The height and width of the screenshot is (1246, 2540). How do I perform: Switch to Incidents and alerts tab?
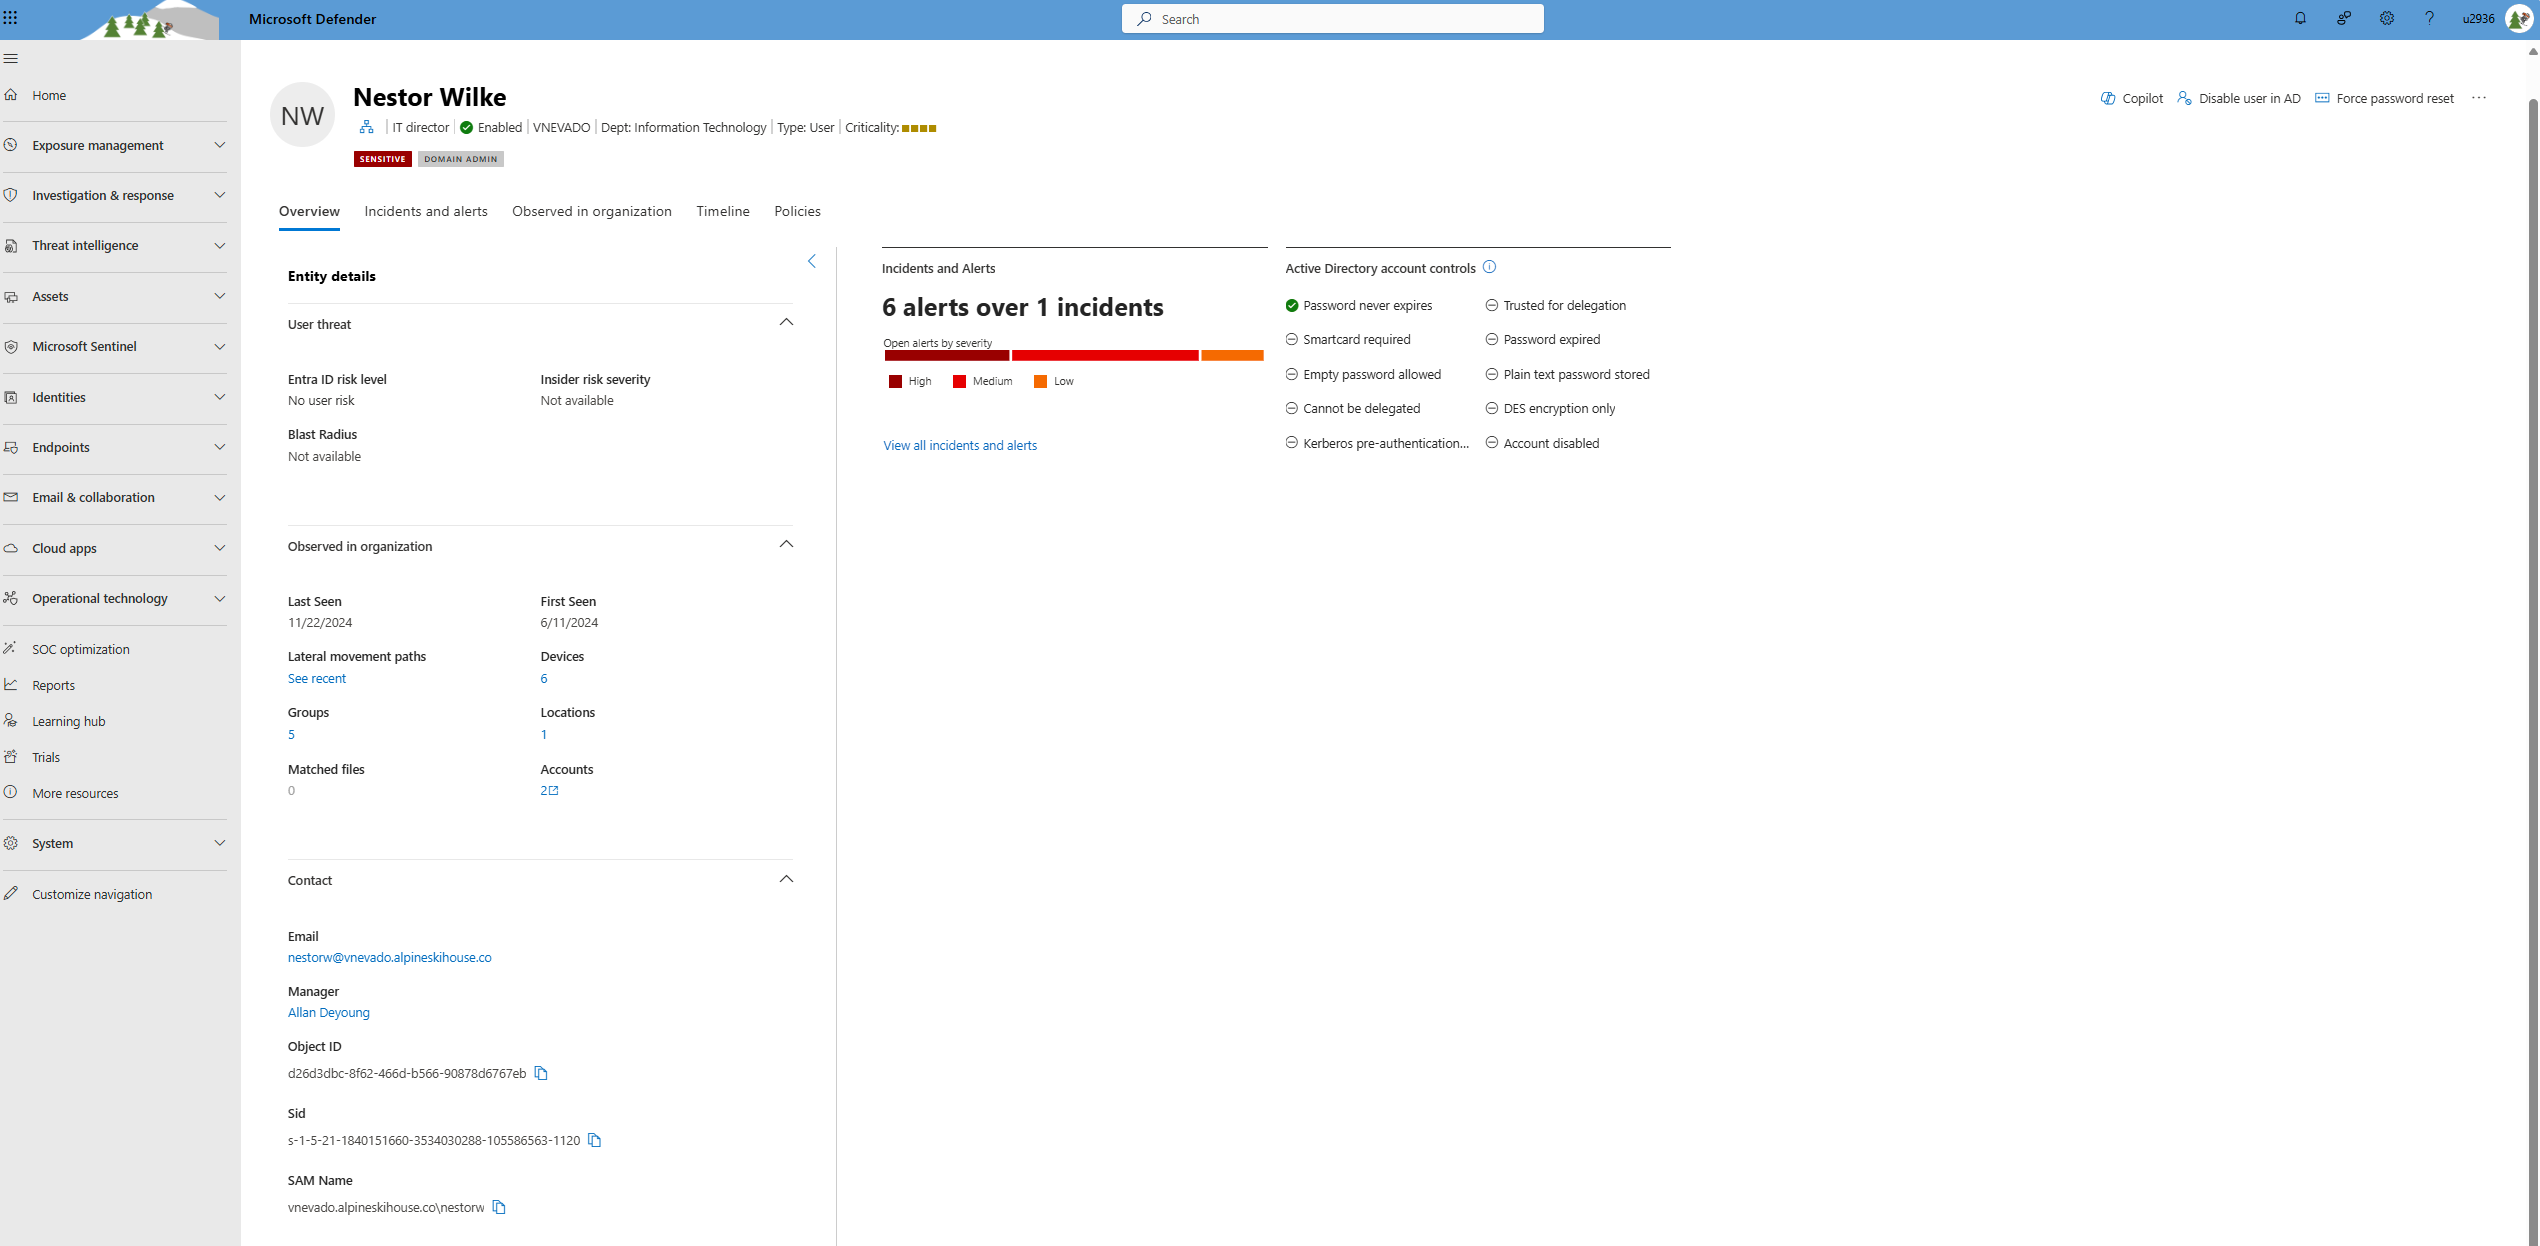point(426,211)
